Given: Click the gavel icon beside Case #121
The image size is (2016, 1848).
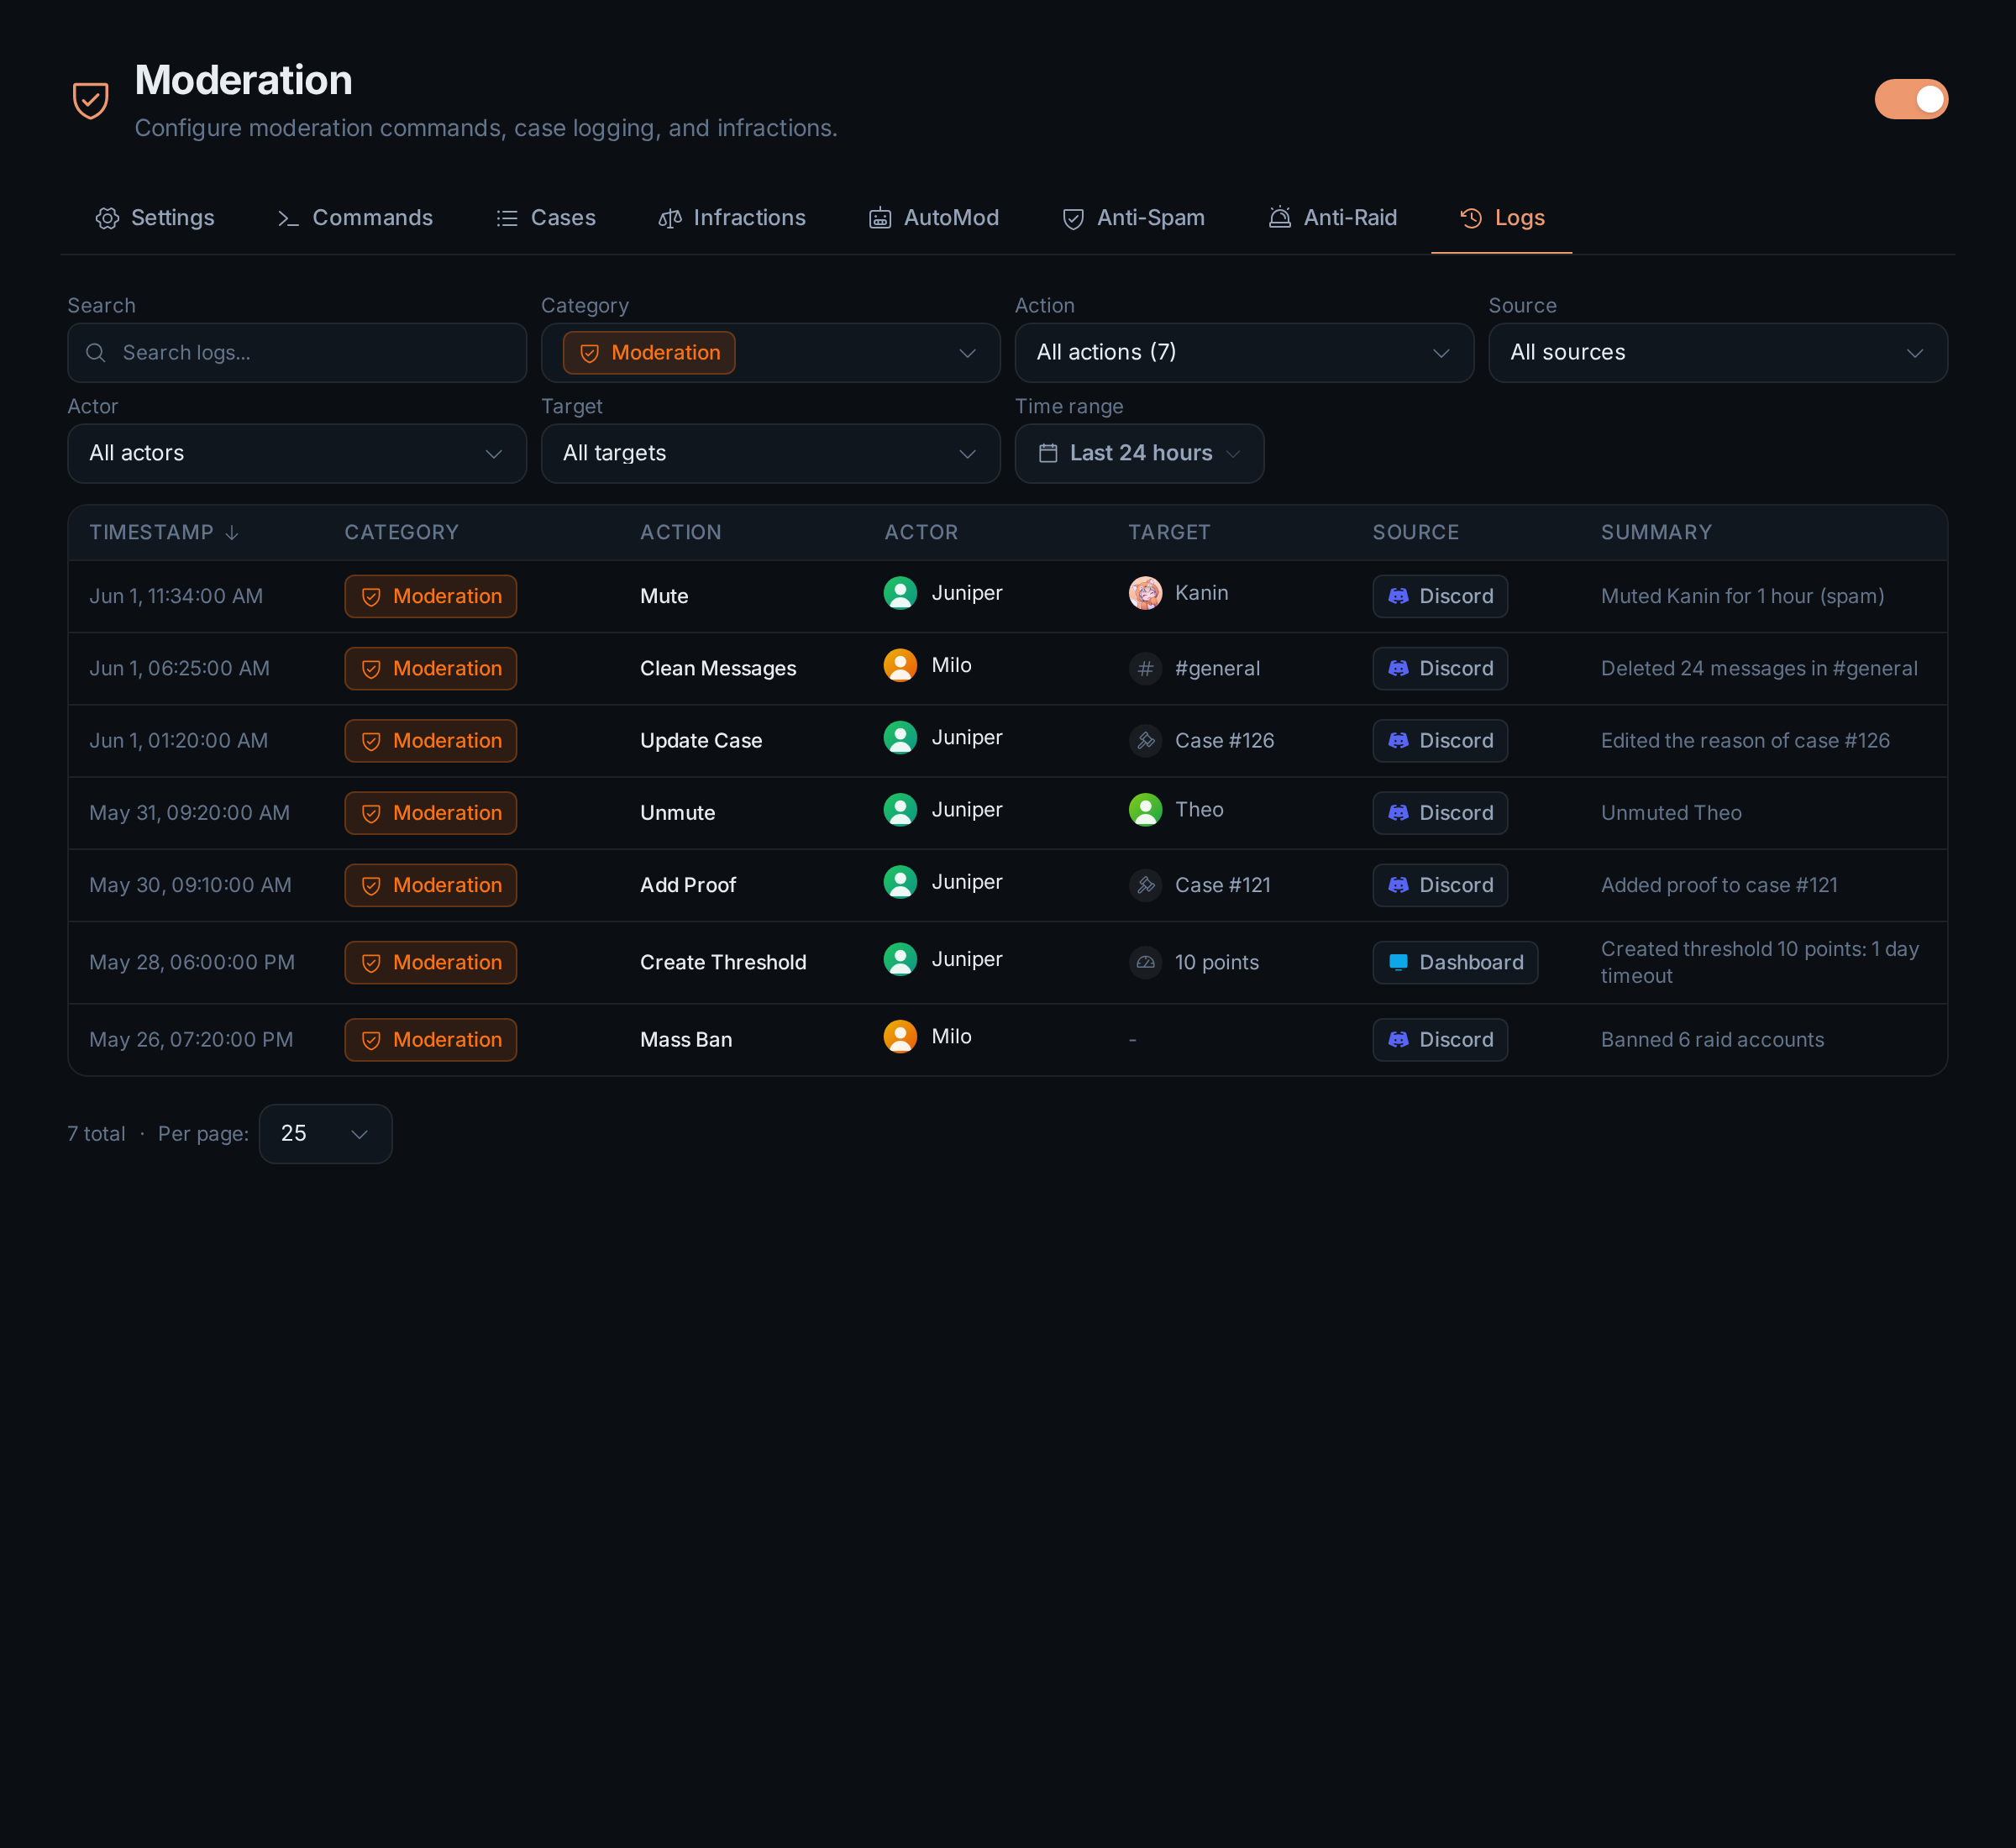Looking at the screenshot, I should point(1145,885).
